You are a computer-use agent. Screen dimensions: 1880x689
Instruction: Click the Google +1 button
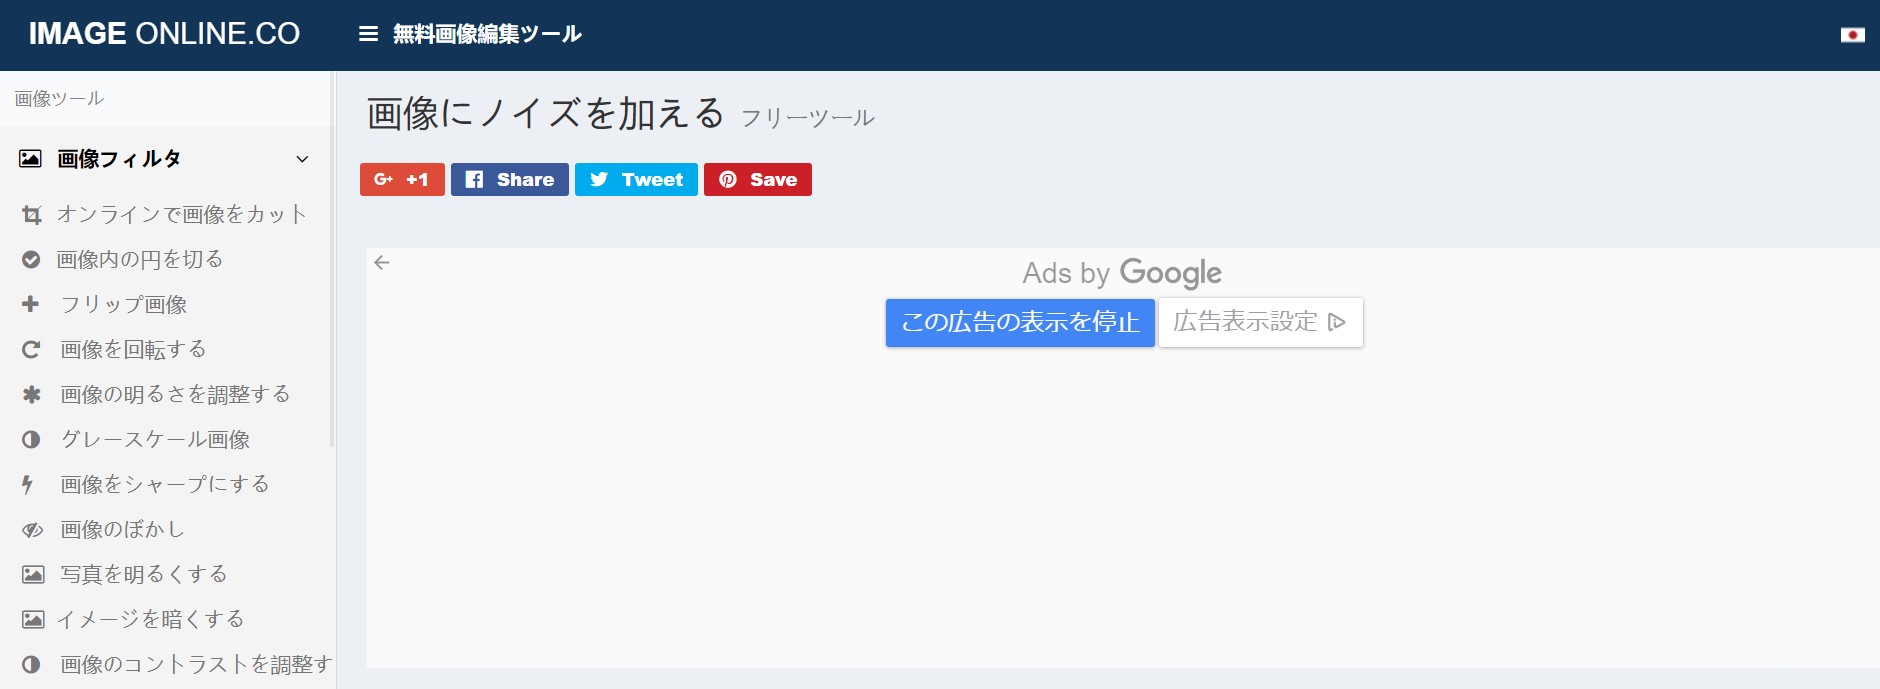[x=402, y=180]
